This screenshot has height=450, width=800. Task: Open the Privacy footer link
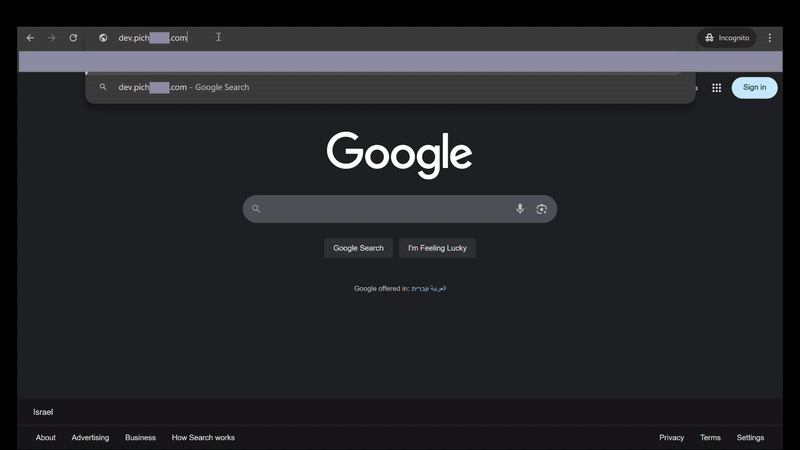[671, 438]
